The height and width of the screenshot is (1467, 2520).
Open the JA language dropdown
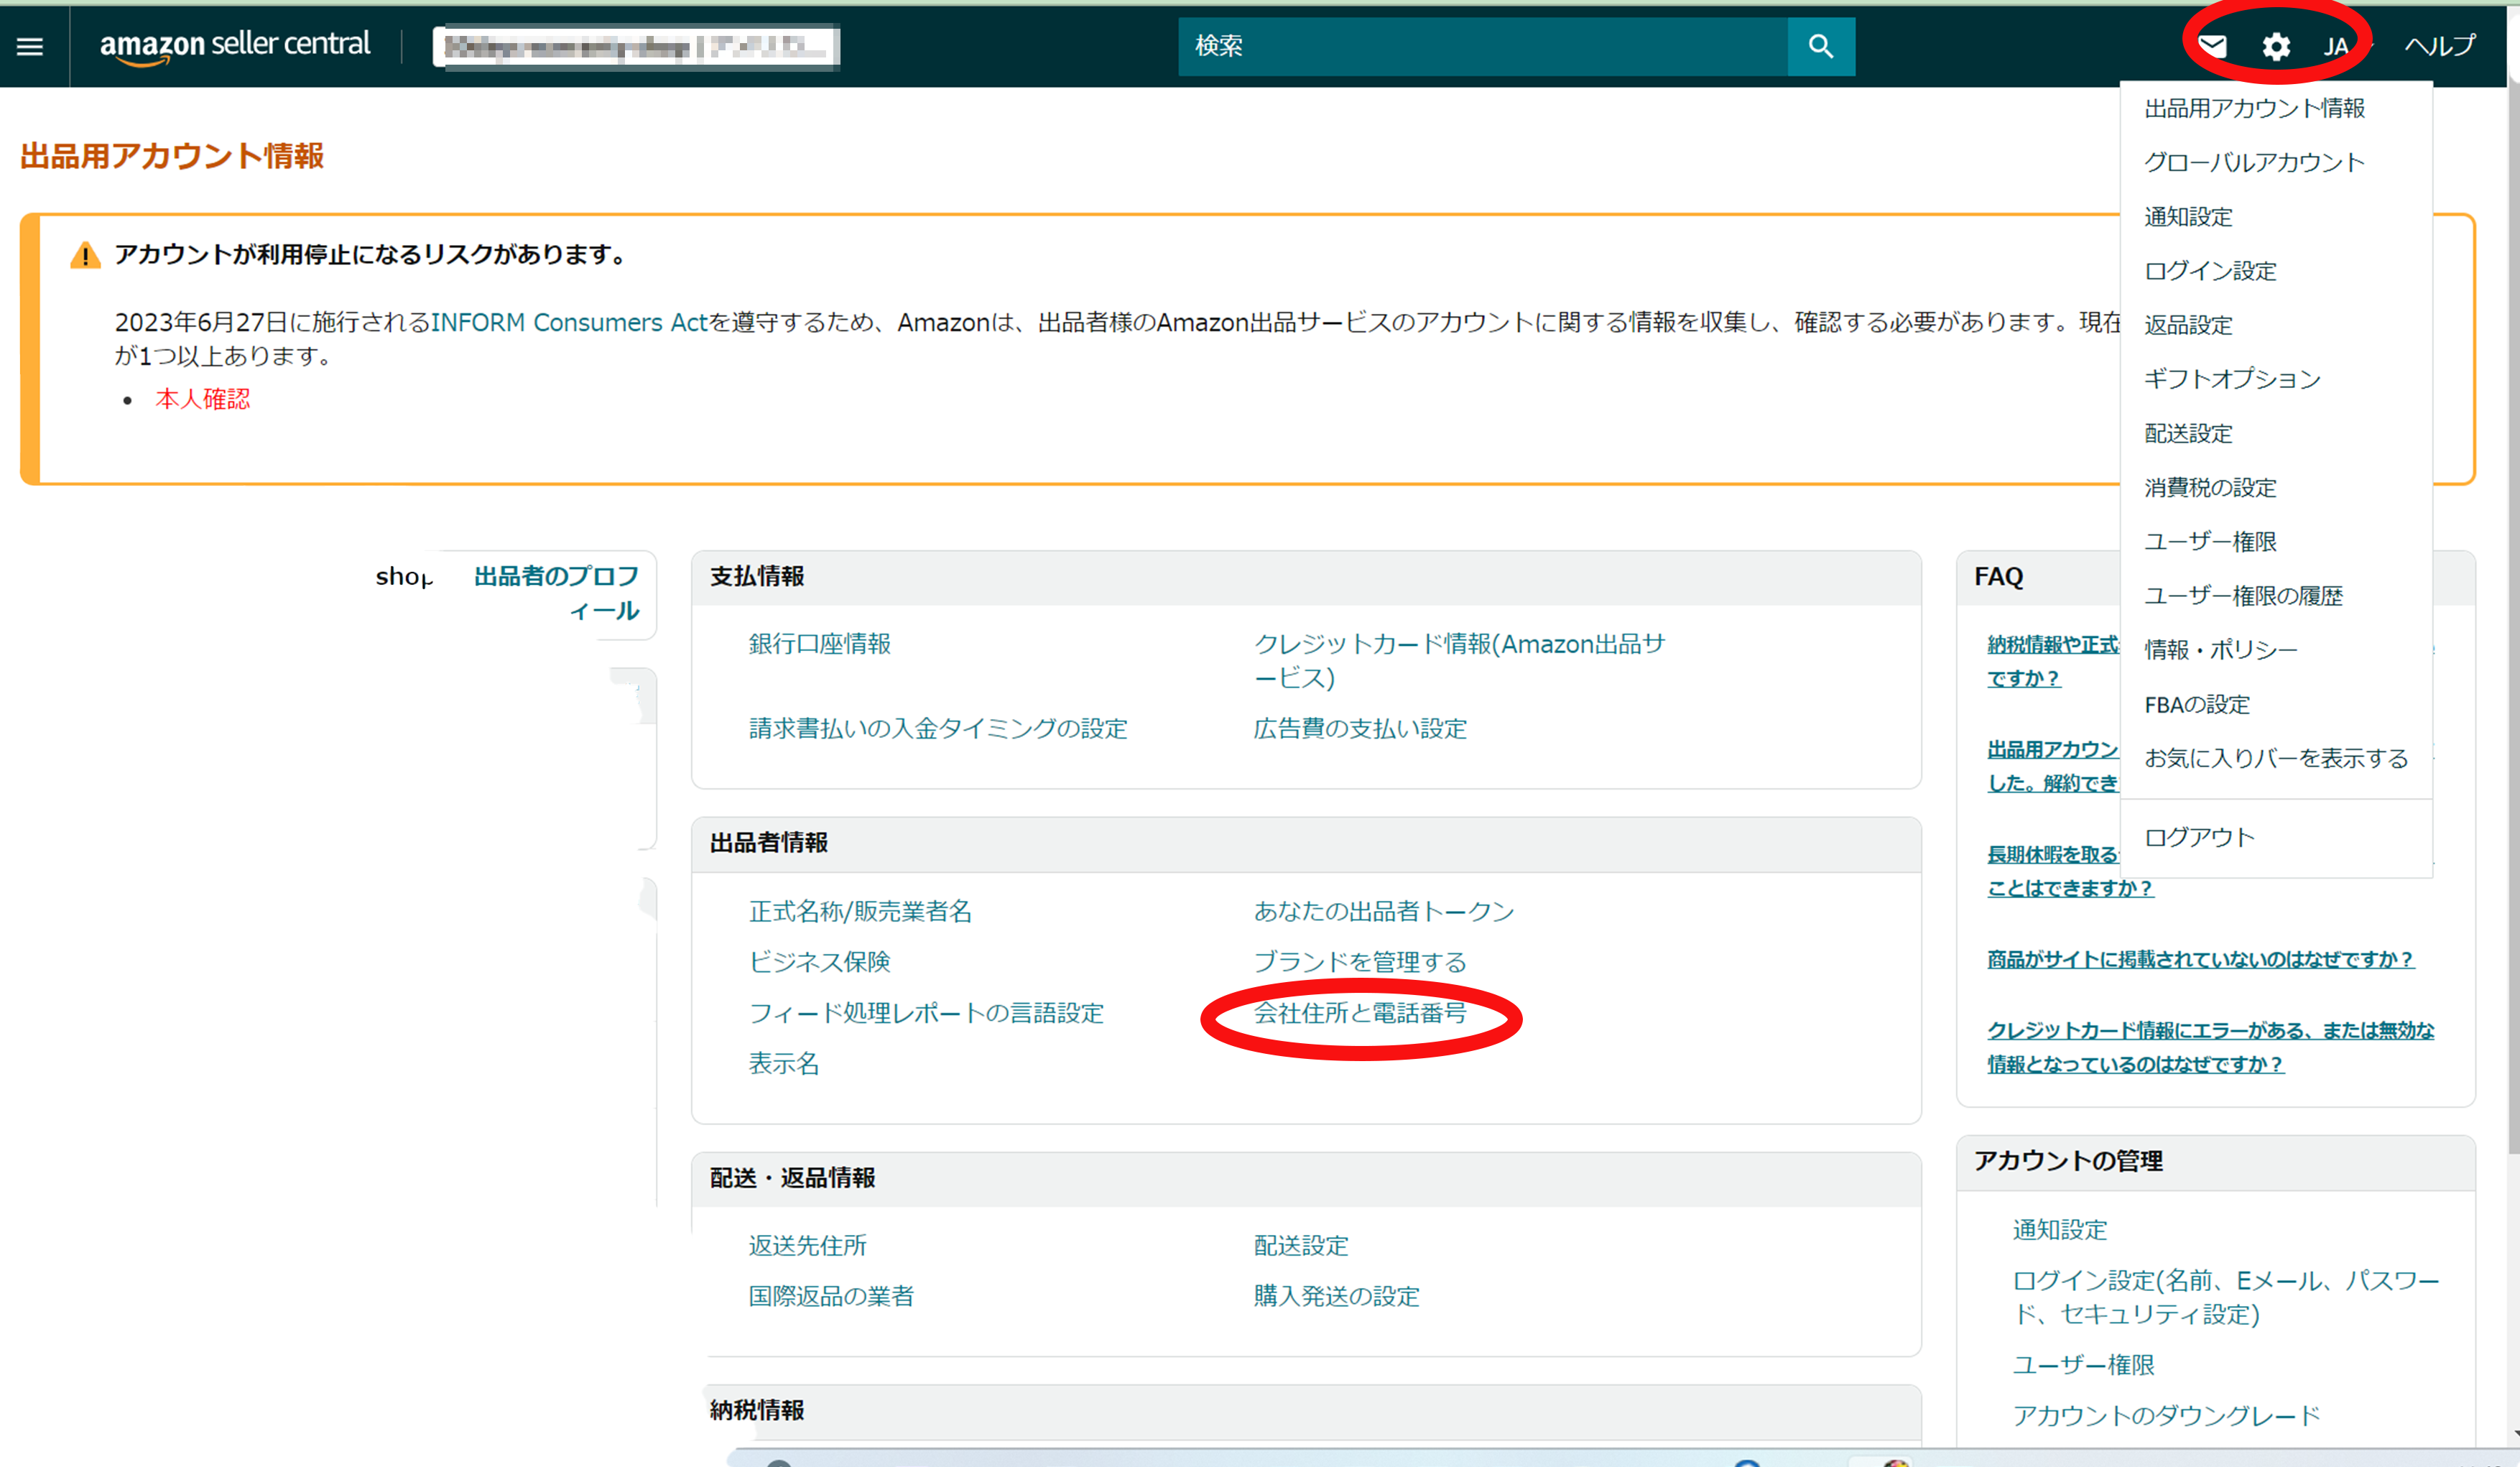[2346, 46]
